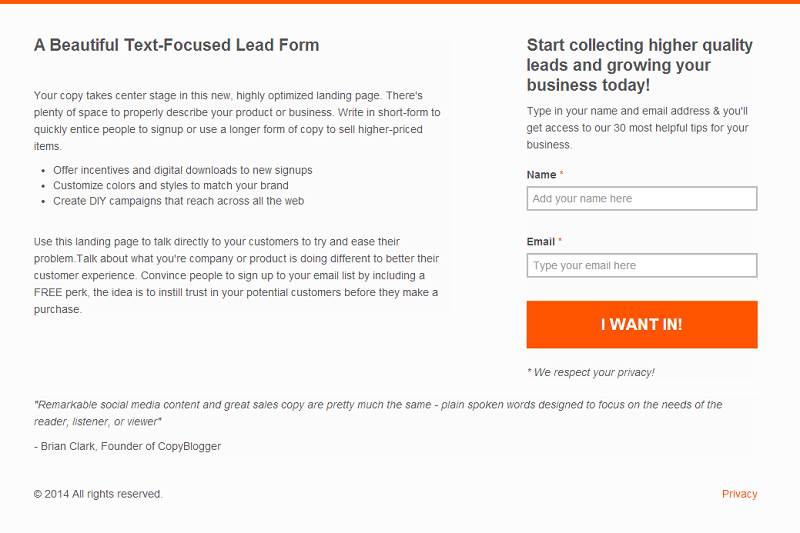The height and width of the screenshot is (533, 800).
Task: Focus the Email input field
Action: 641,266
